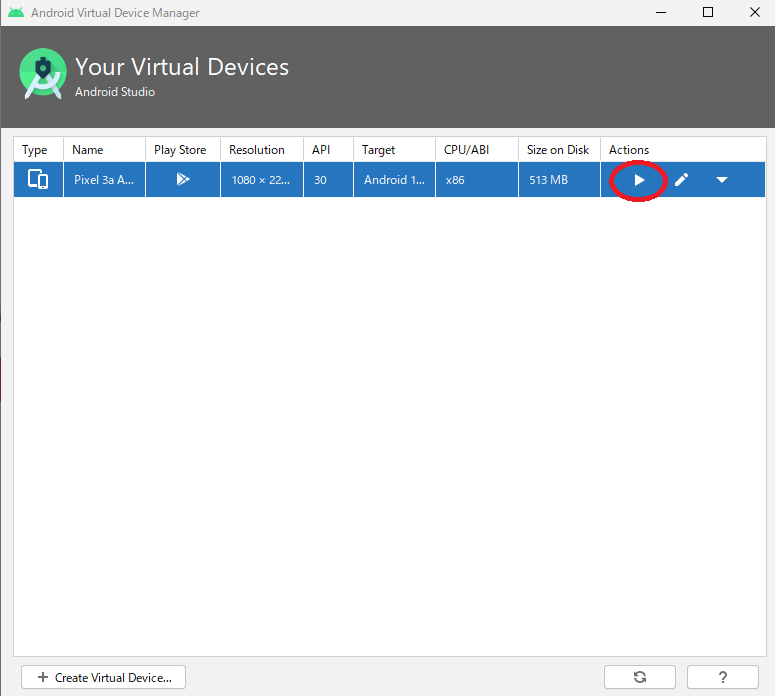Select the '1080 × 22...' resolution cell
Image resolution: width=775 pixels, height=696 pixels.
tap(262, 179)
